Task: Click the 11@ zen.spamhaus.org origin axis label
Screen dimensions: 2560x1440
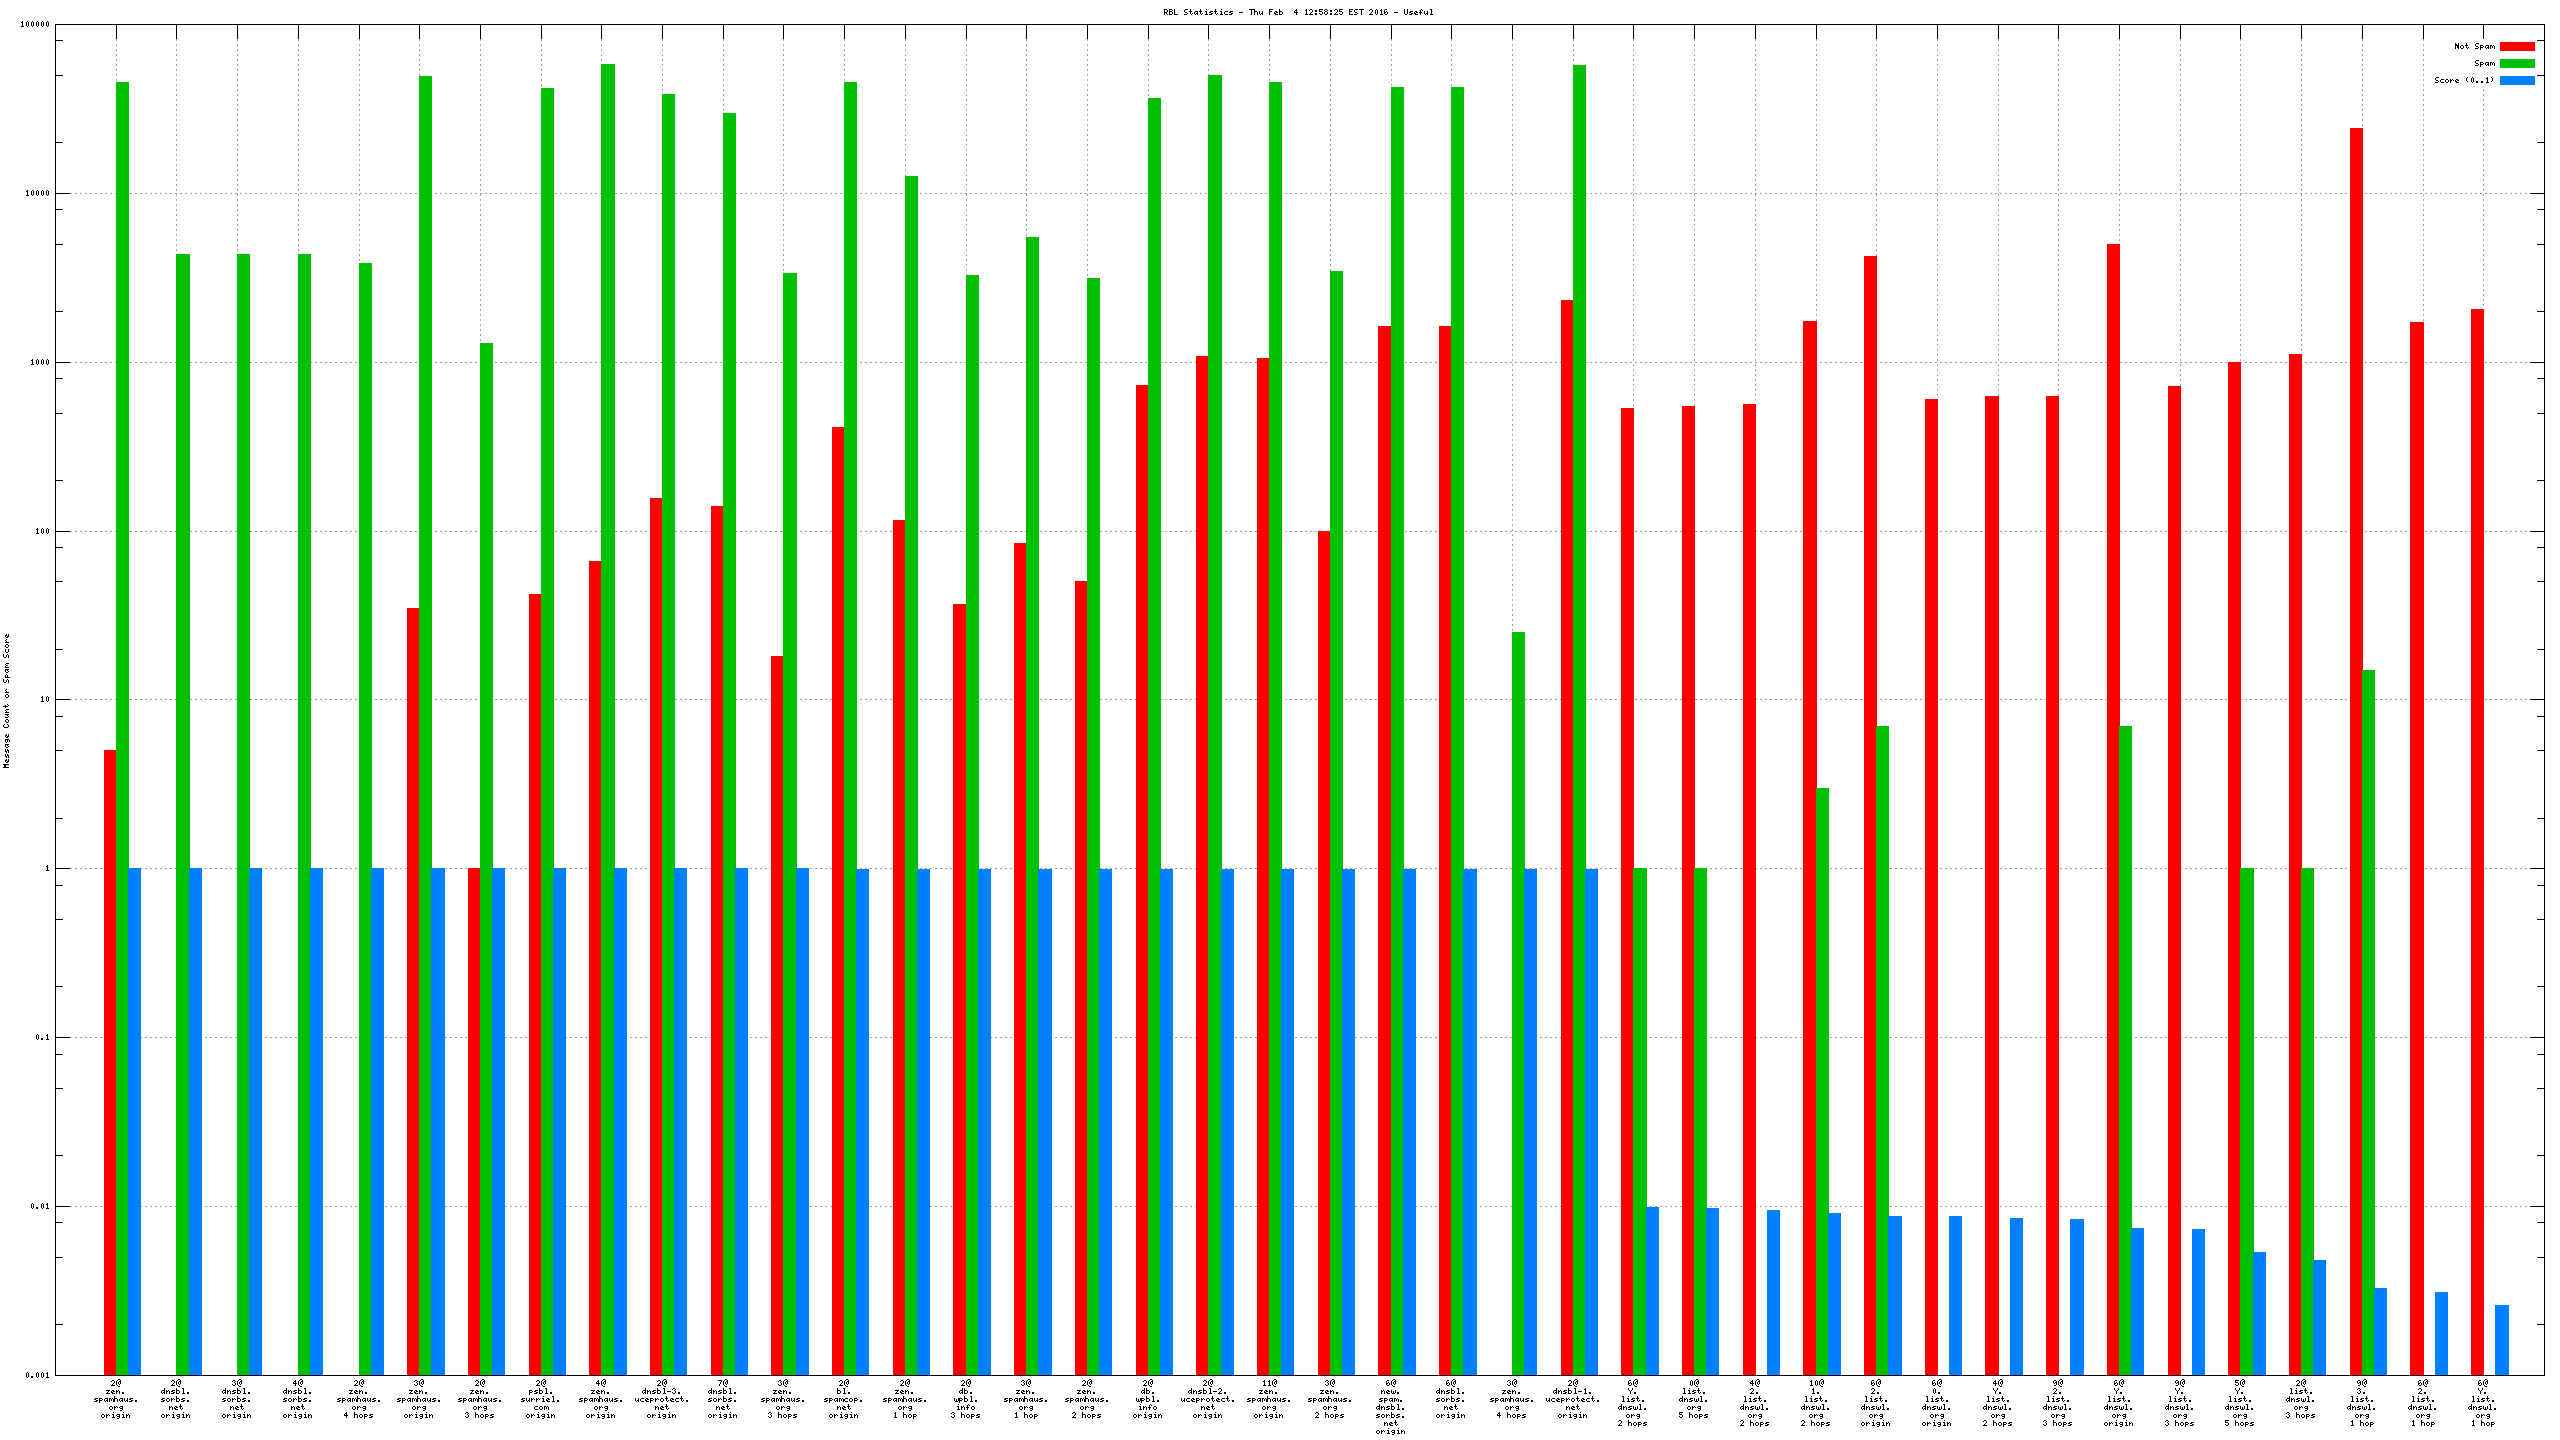Action: [1268, 1399]
